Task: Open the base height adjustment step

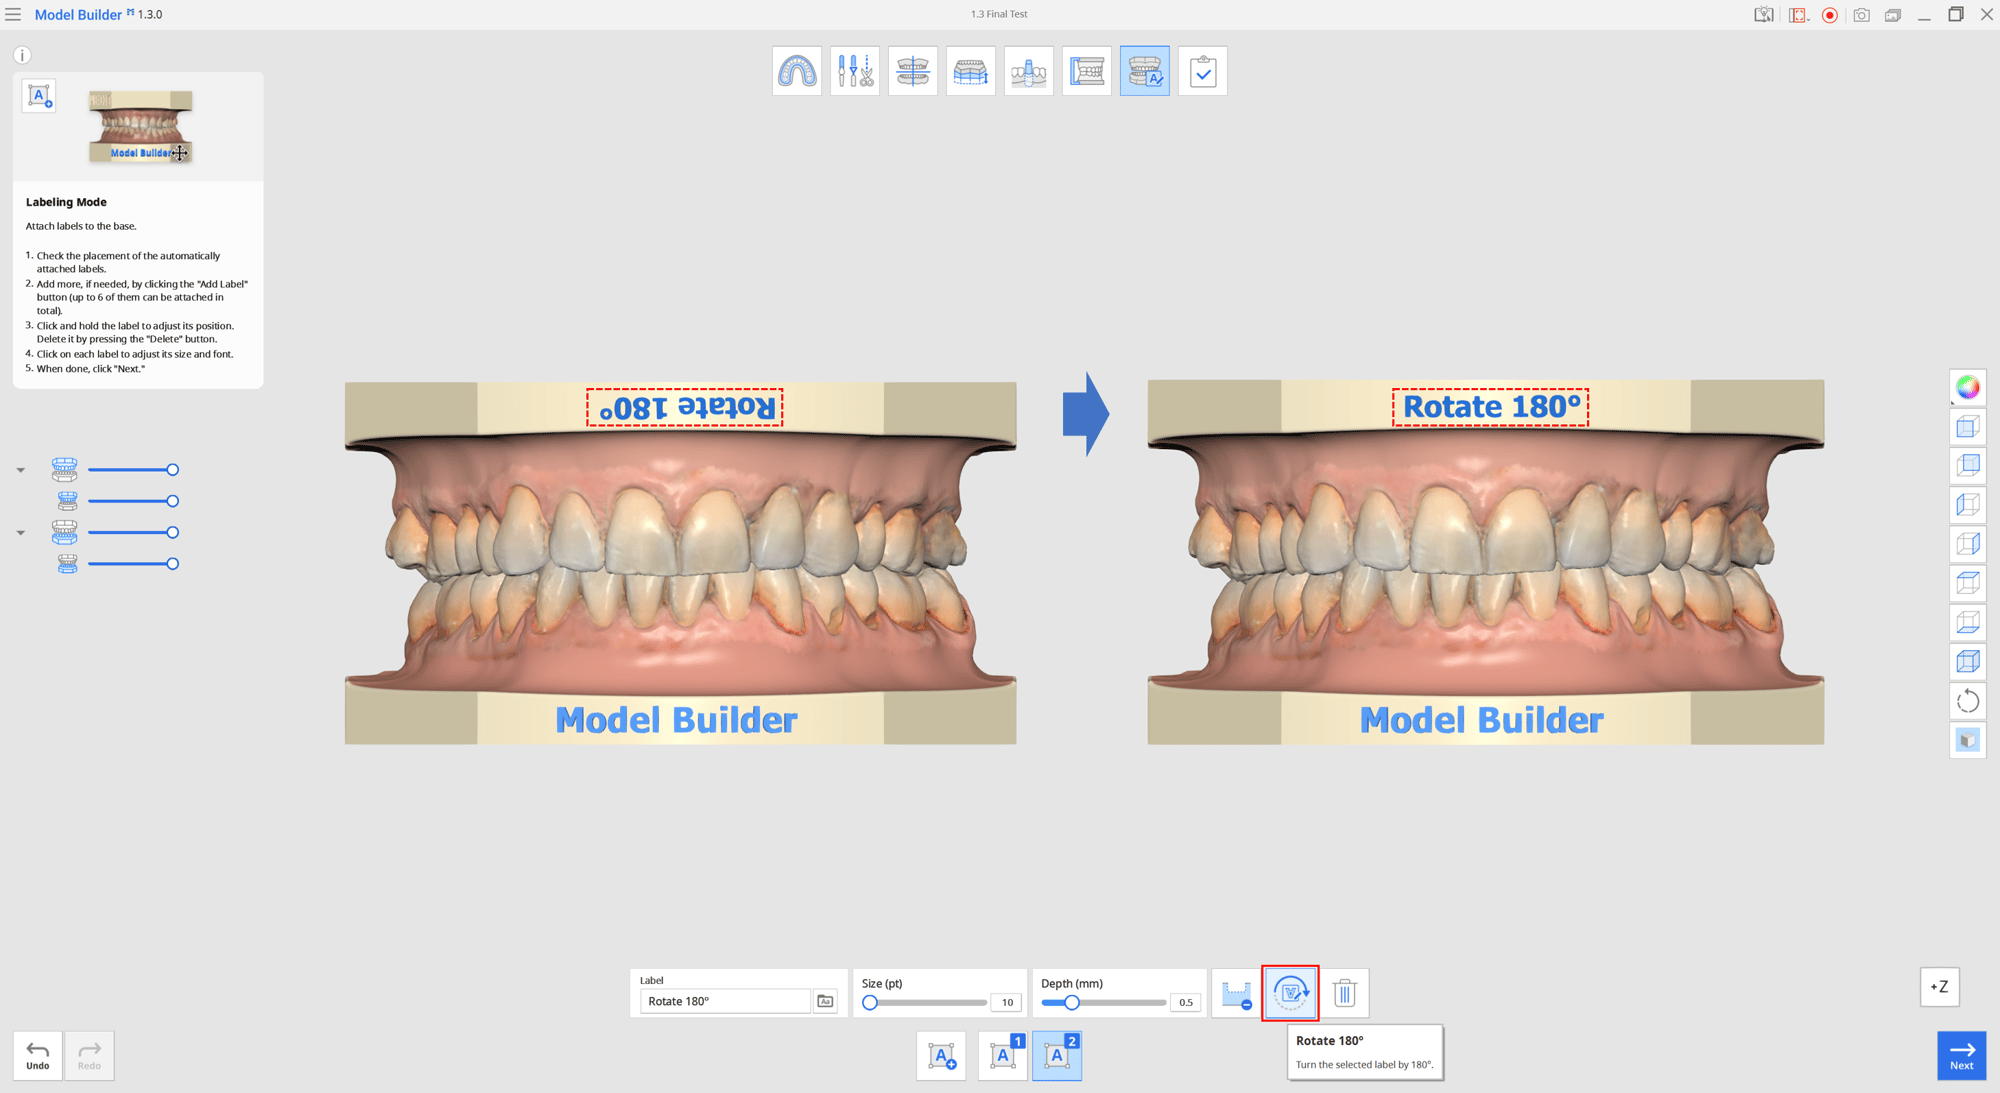Action: click(x=971, y=71)
